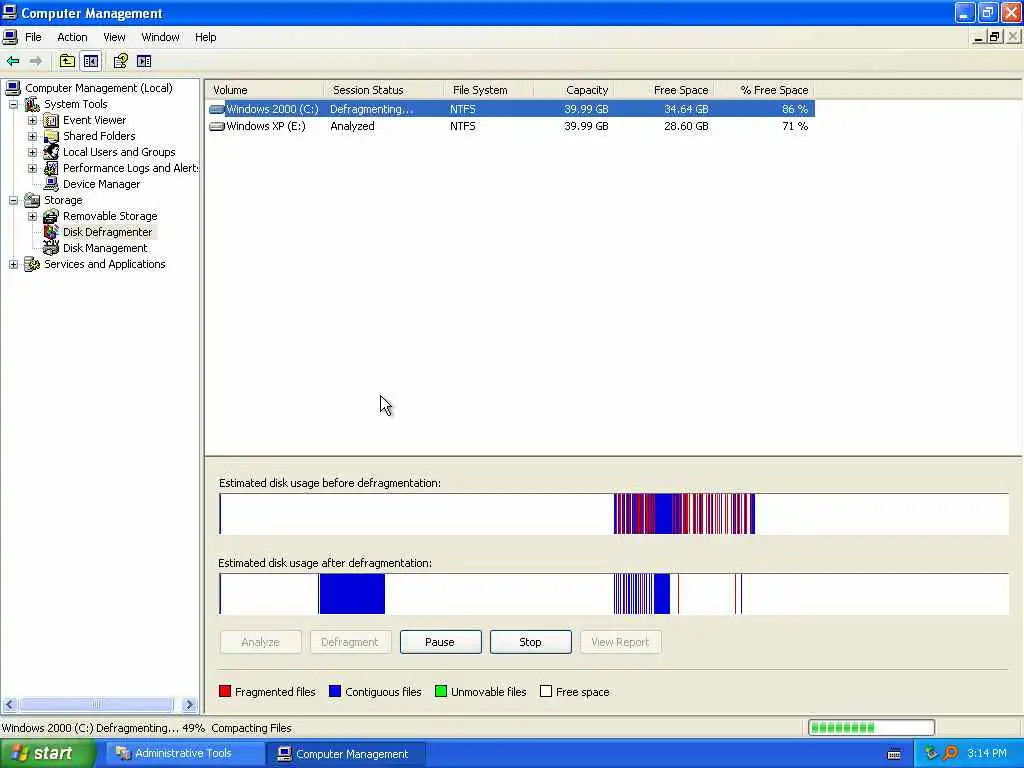Toggle the Show/Hide Console Tree toolbar icon
This screenshot has width=1024, height=768.
(x=91, y=61)
